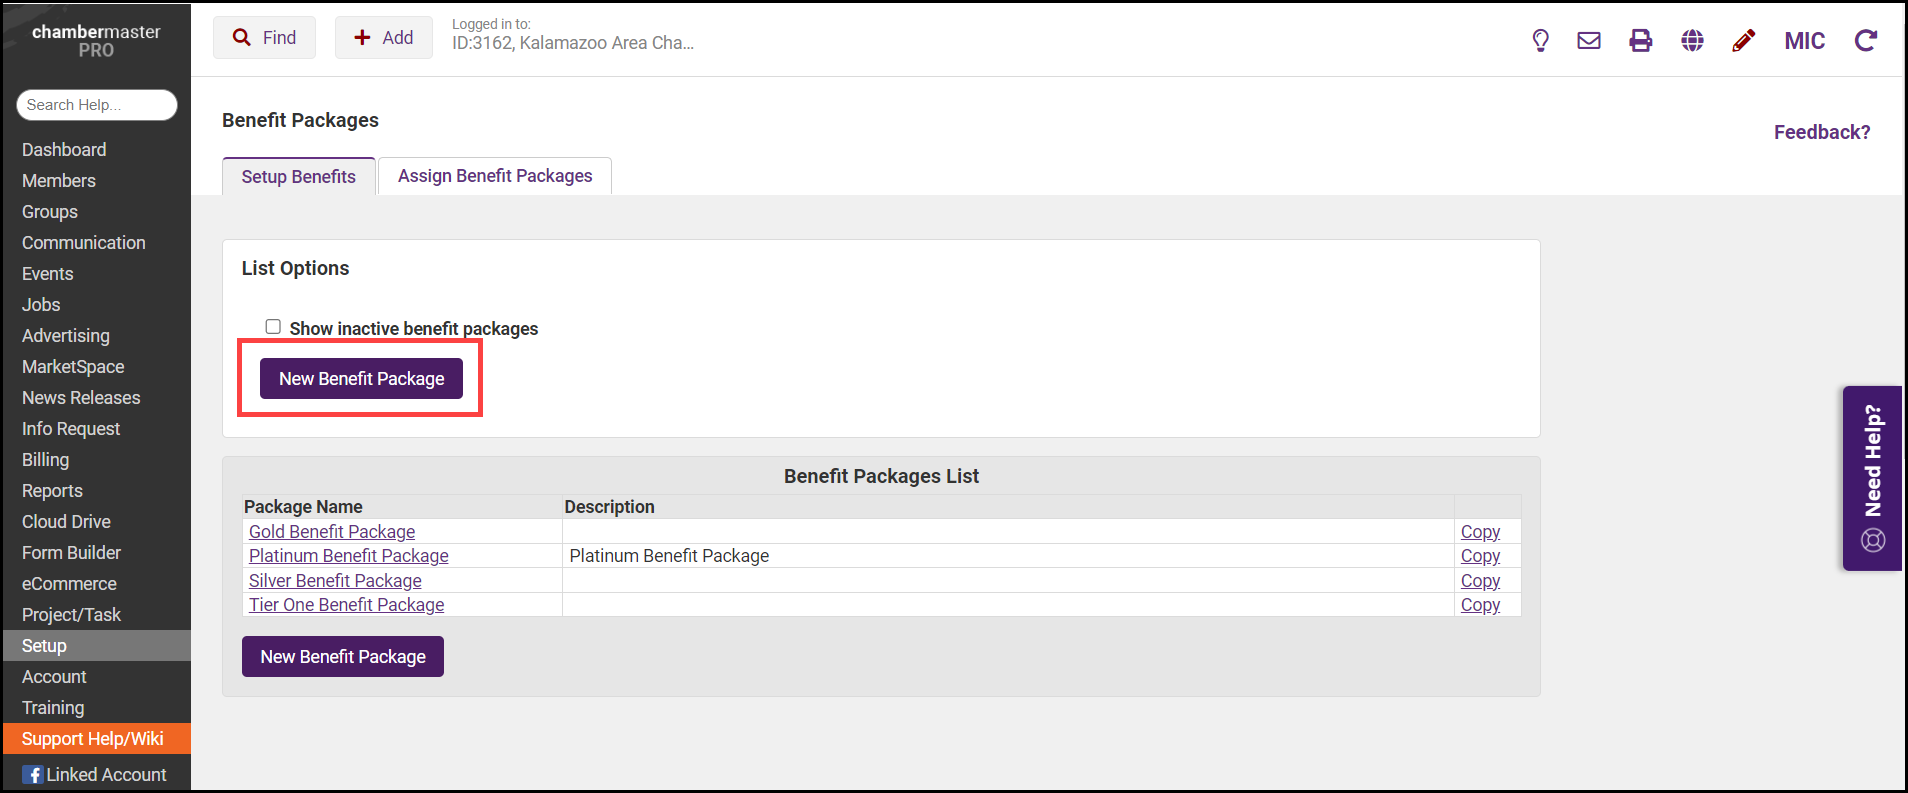Select the Setup Benefits tab

[x=298, y=177]
